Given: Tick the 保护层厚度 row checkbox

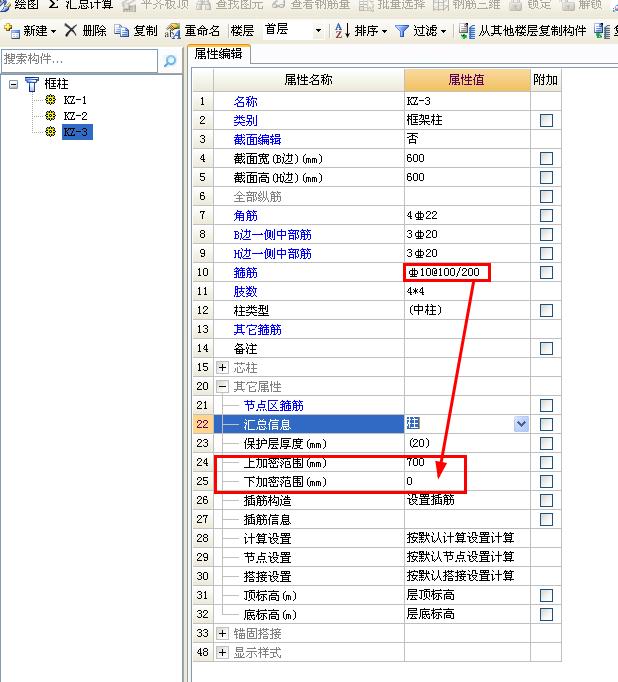Looking at the screenshot, I should (x=546, y=443).
